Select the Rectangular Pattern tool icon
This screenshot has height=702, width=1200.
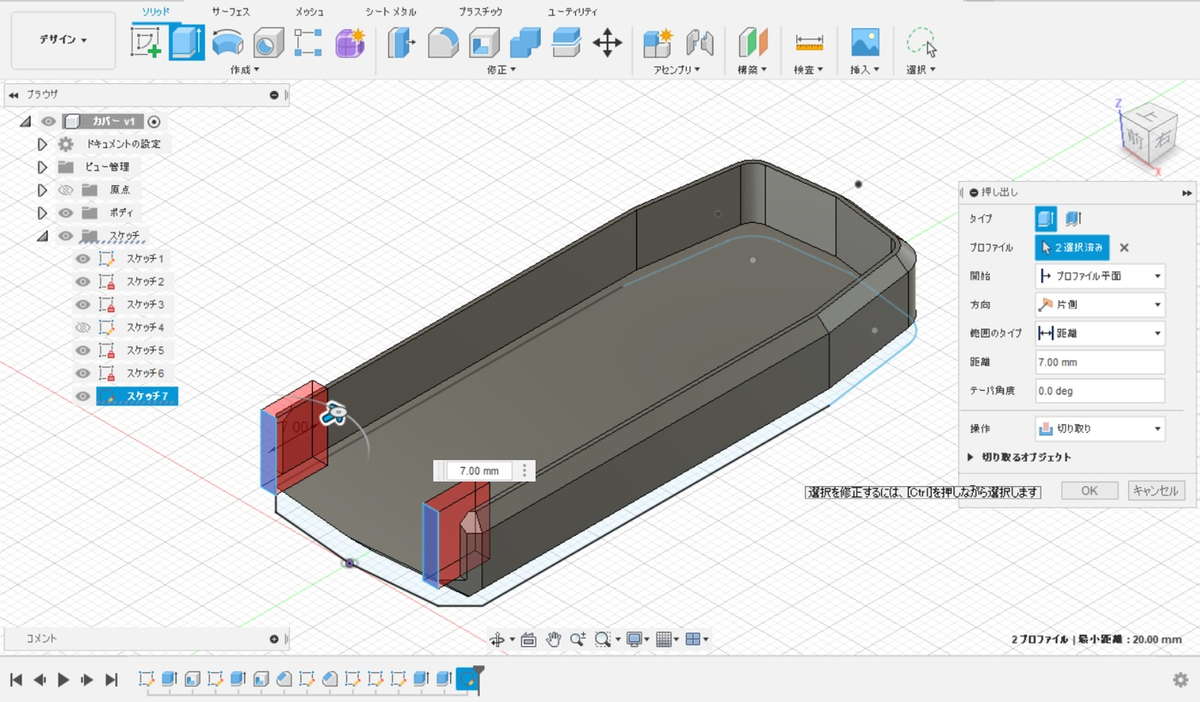pos(307,42)
